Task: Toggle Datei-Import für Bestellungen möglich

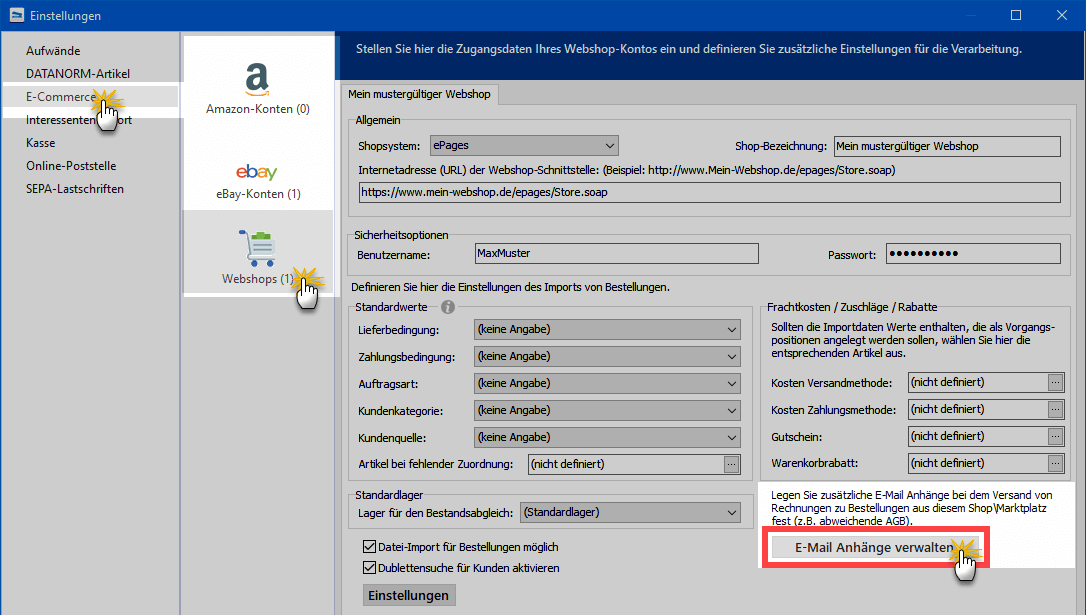Action: pos(370,547)
